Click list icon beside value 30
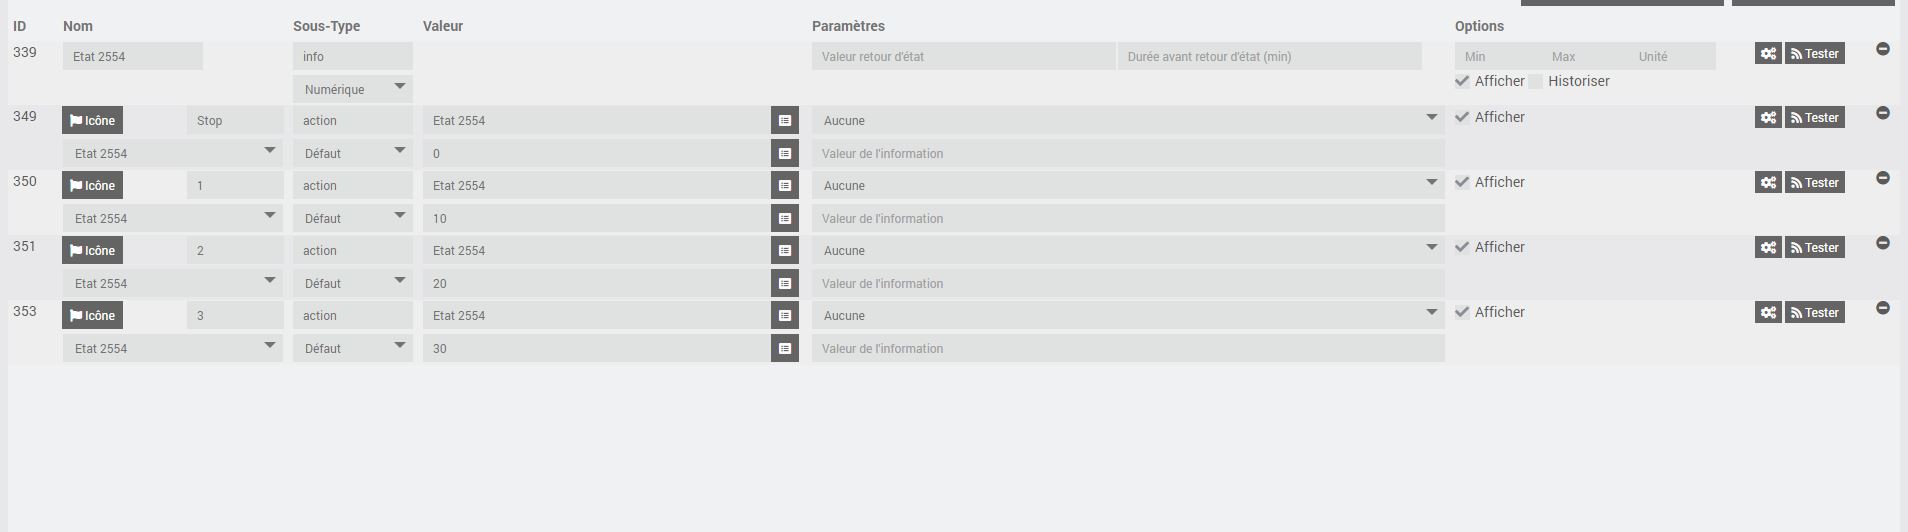Screen dimensions: 1908x532 coord(785,349)
